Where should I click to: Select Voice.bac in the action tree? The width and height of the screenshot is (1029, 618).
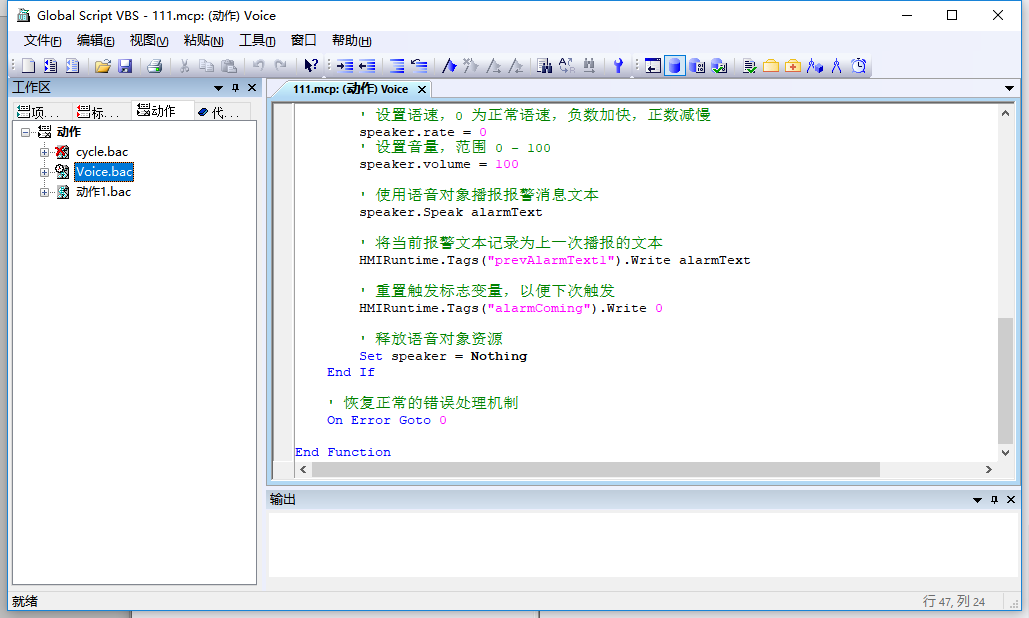click(104, 172)
